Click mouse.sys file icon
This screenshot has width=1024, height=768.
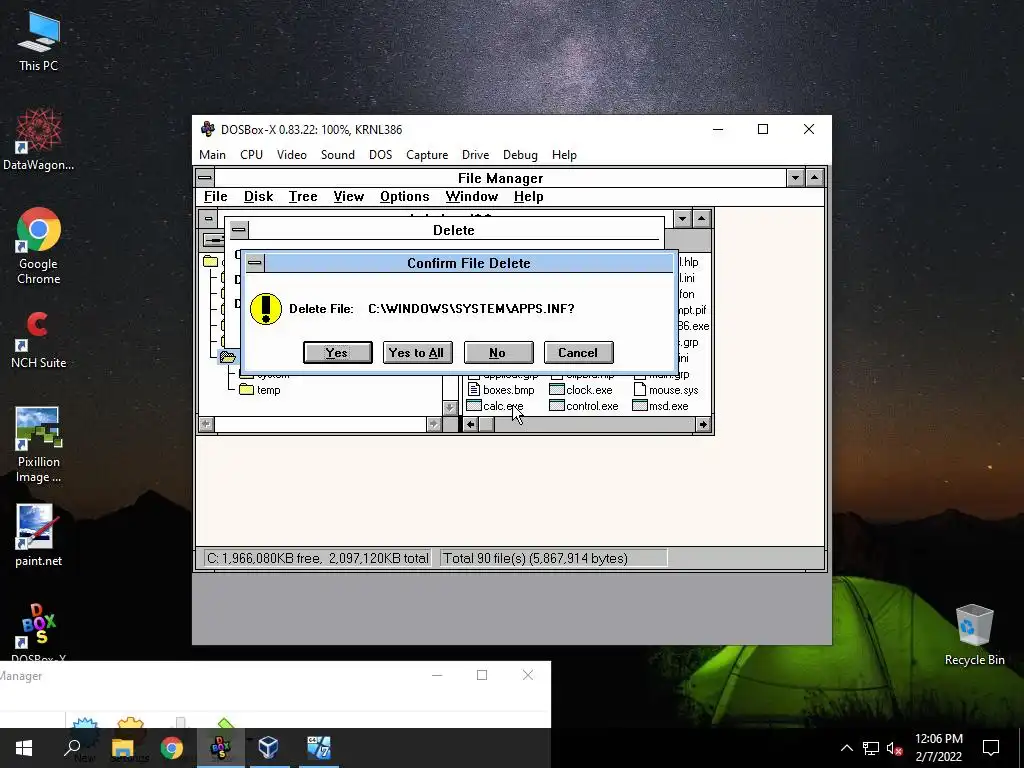(x=639, y=390)
